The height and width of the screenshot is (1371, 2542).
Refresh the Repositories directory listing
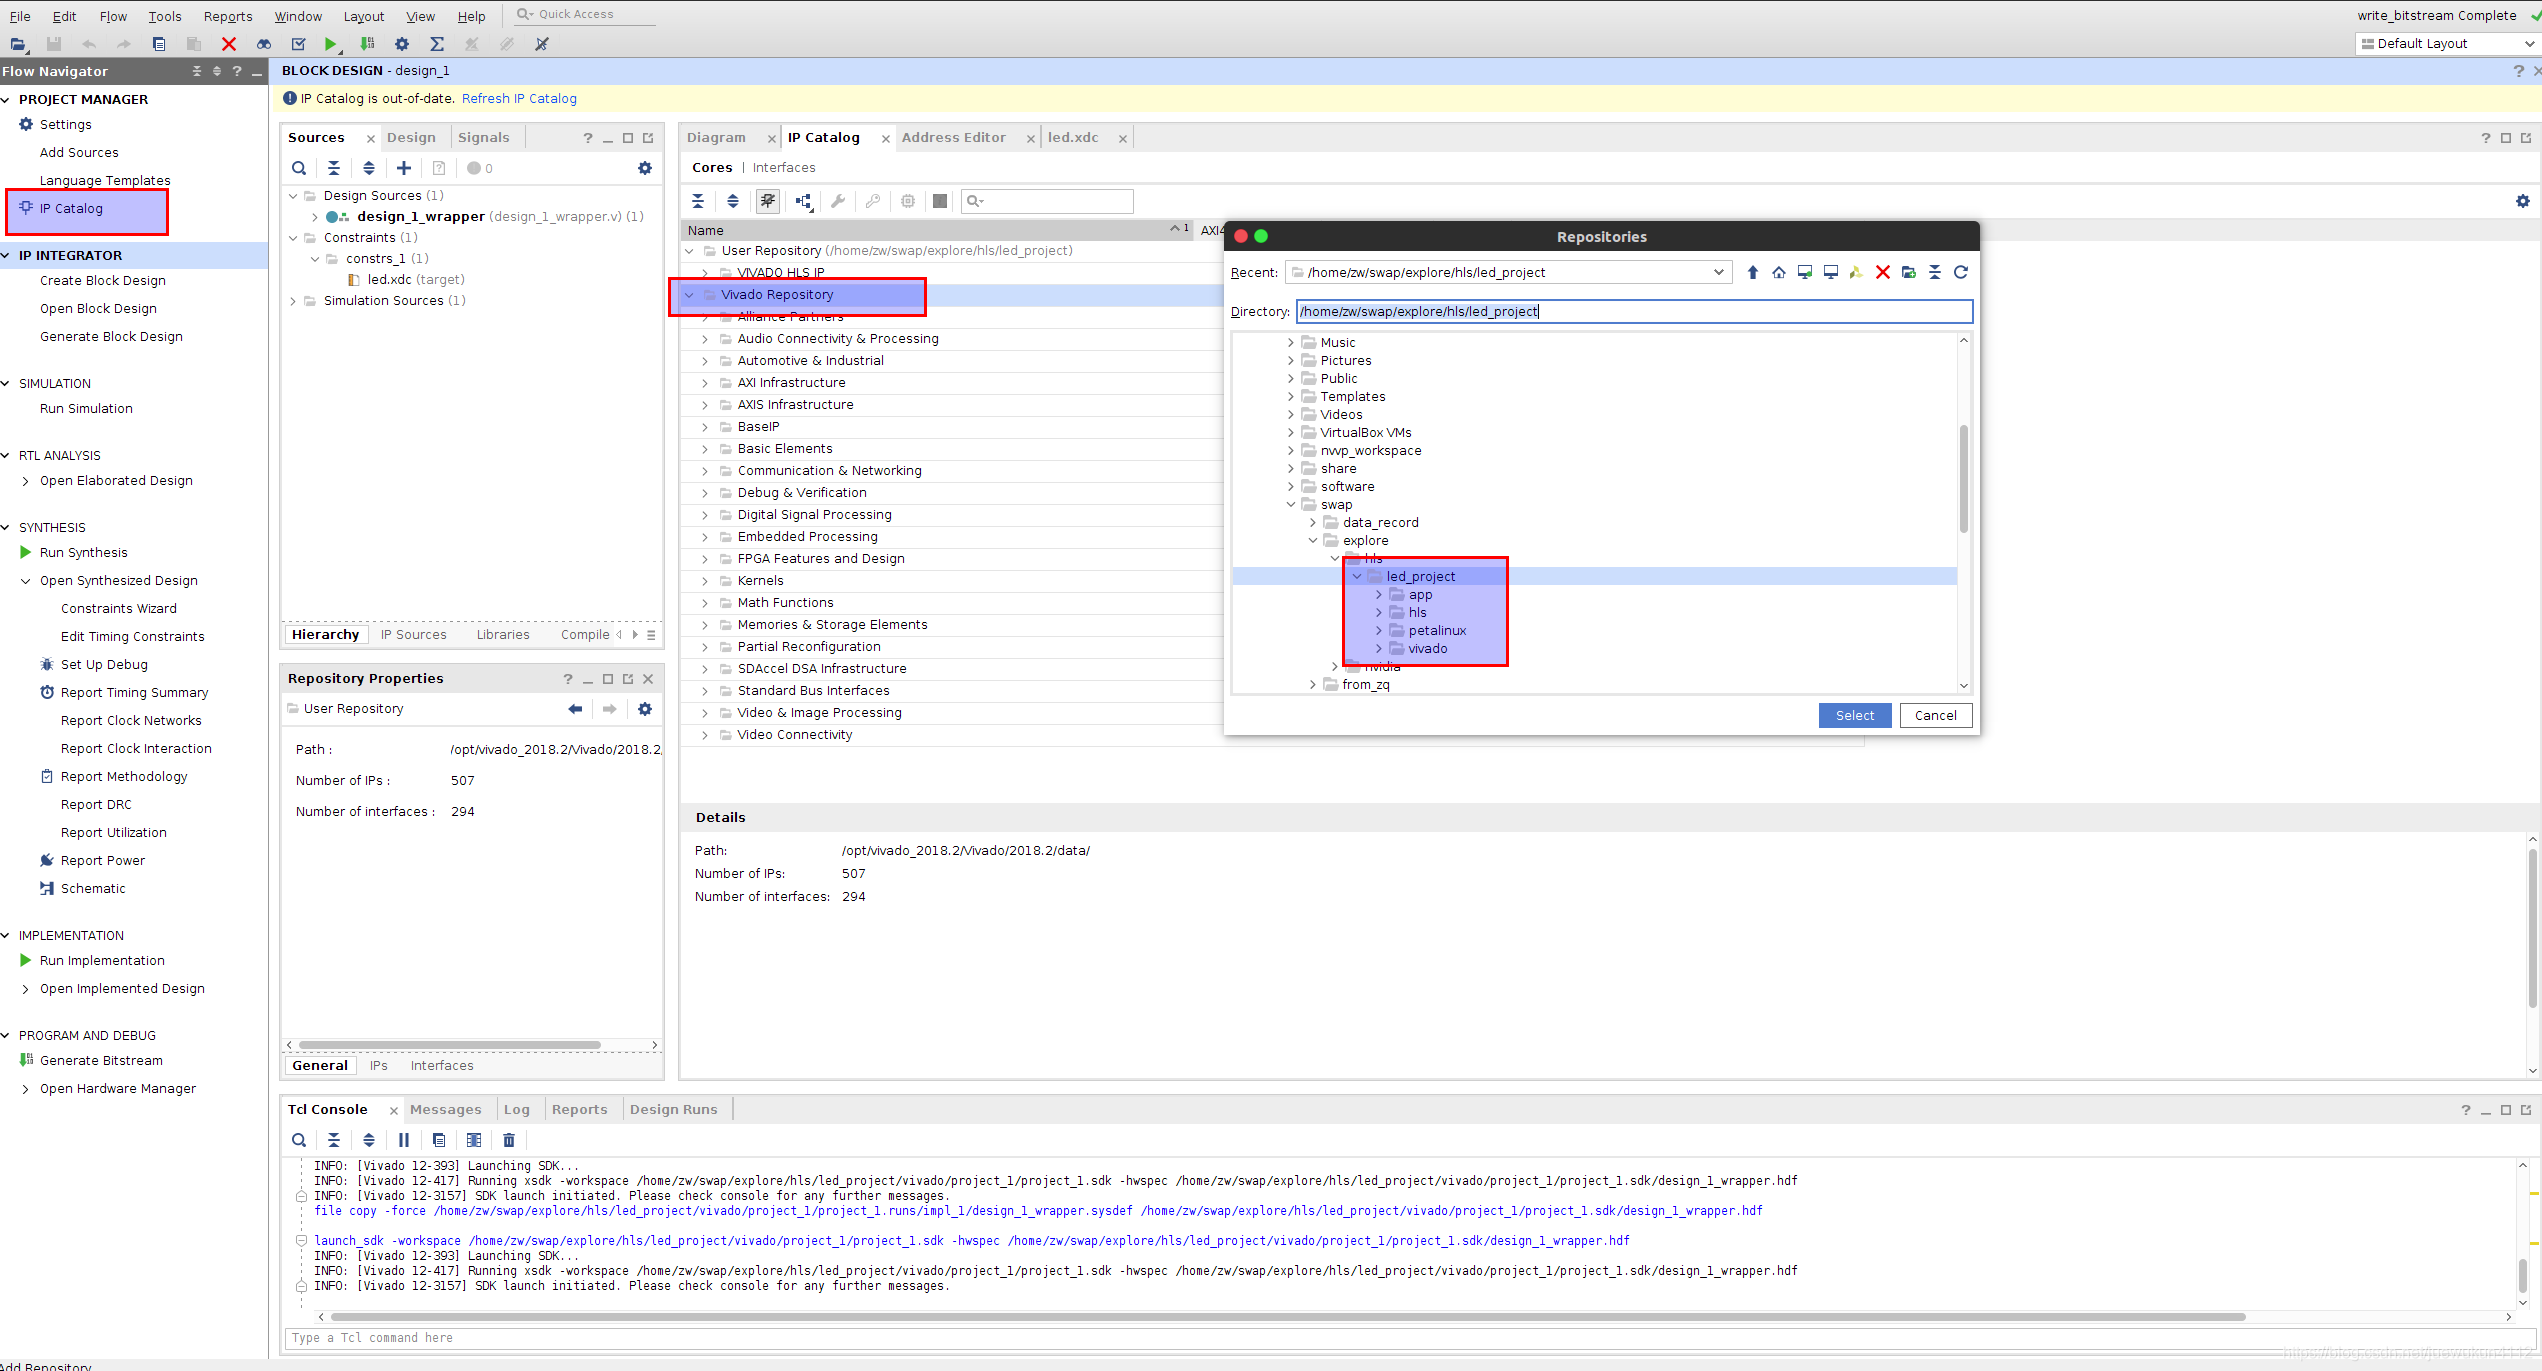click(x=1960, y=272)
